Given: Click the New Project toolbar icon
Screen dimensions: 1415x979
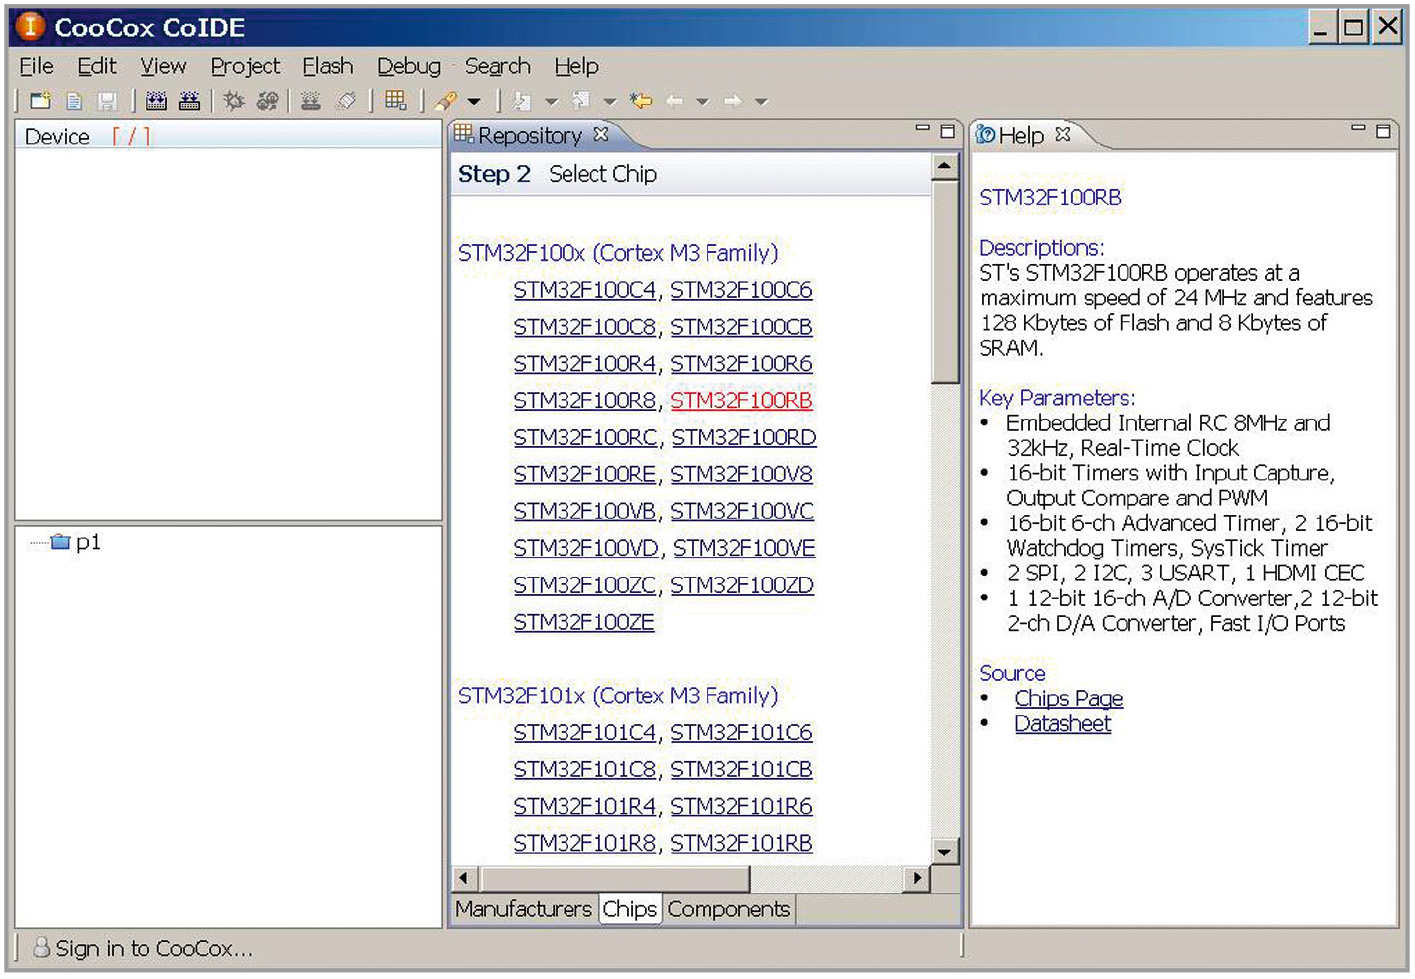Looking at the screenshot, I should point(40,101).
